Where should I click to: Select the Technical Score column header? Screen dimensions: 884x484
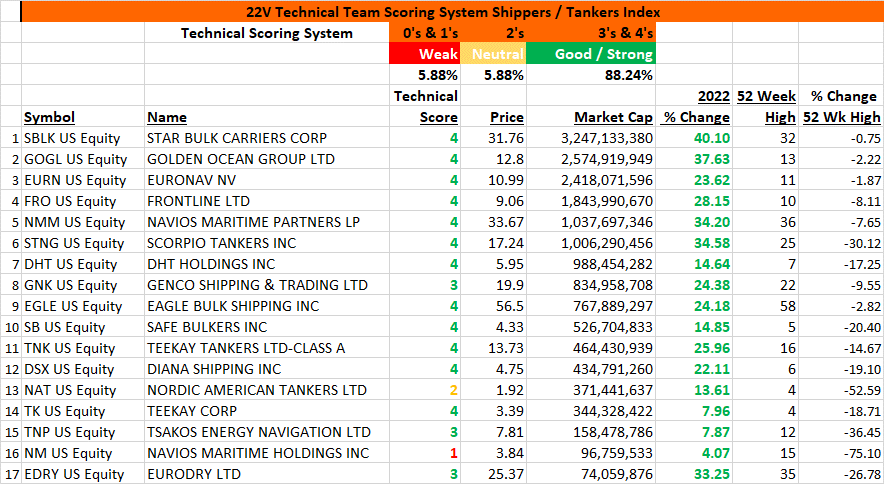(426, 107)
